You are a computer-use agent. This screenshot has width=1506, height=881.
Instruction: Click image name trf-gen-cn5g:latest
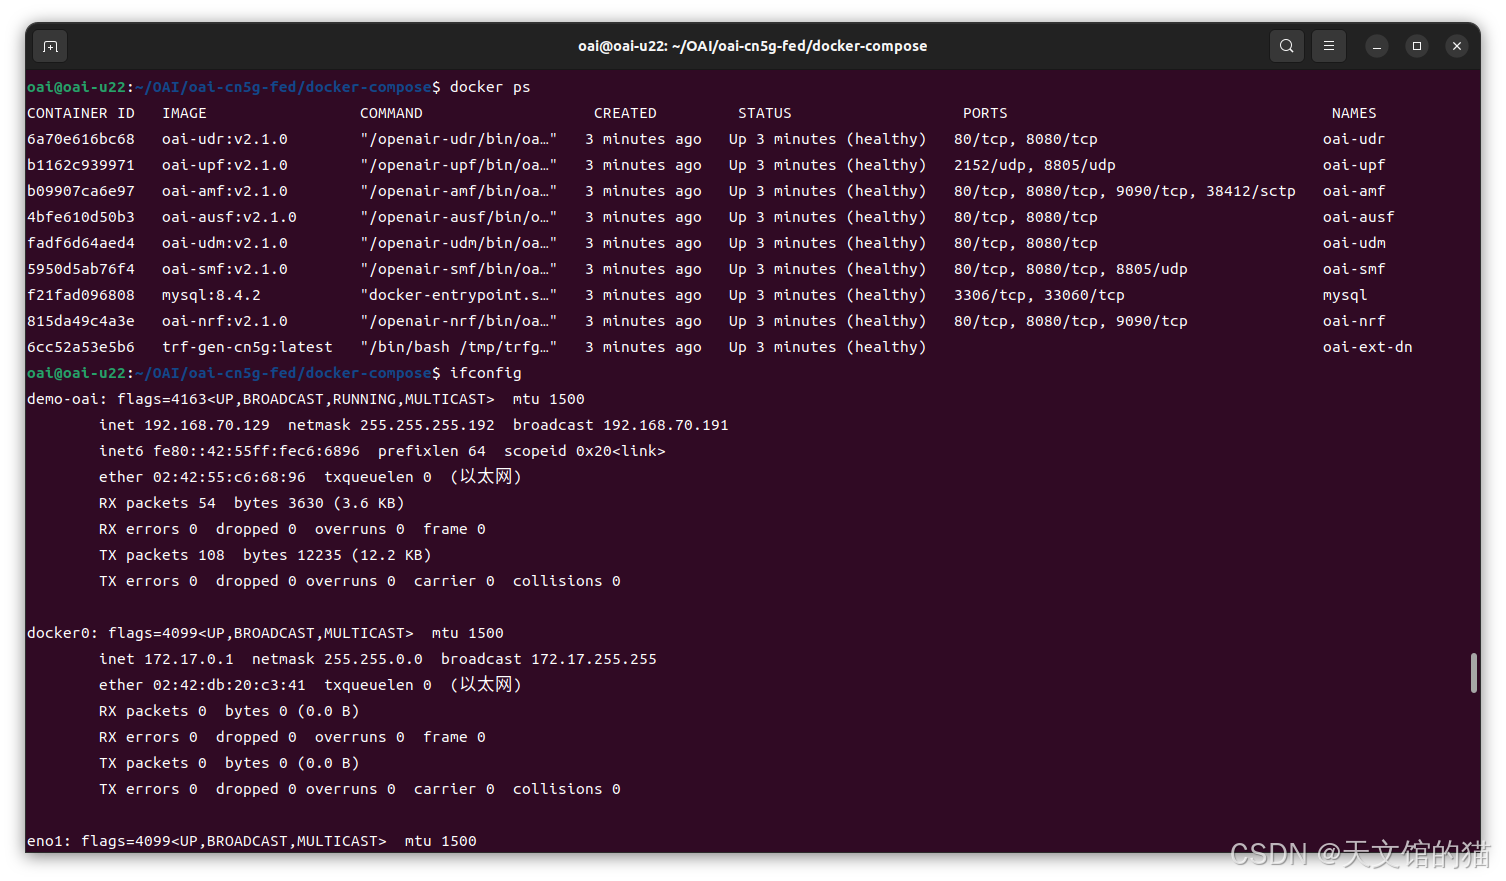pos(247,347)
